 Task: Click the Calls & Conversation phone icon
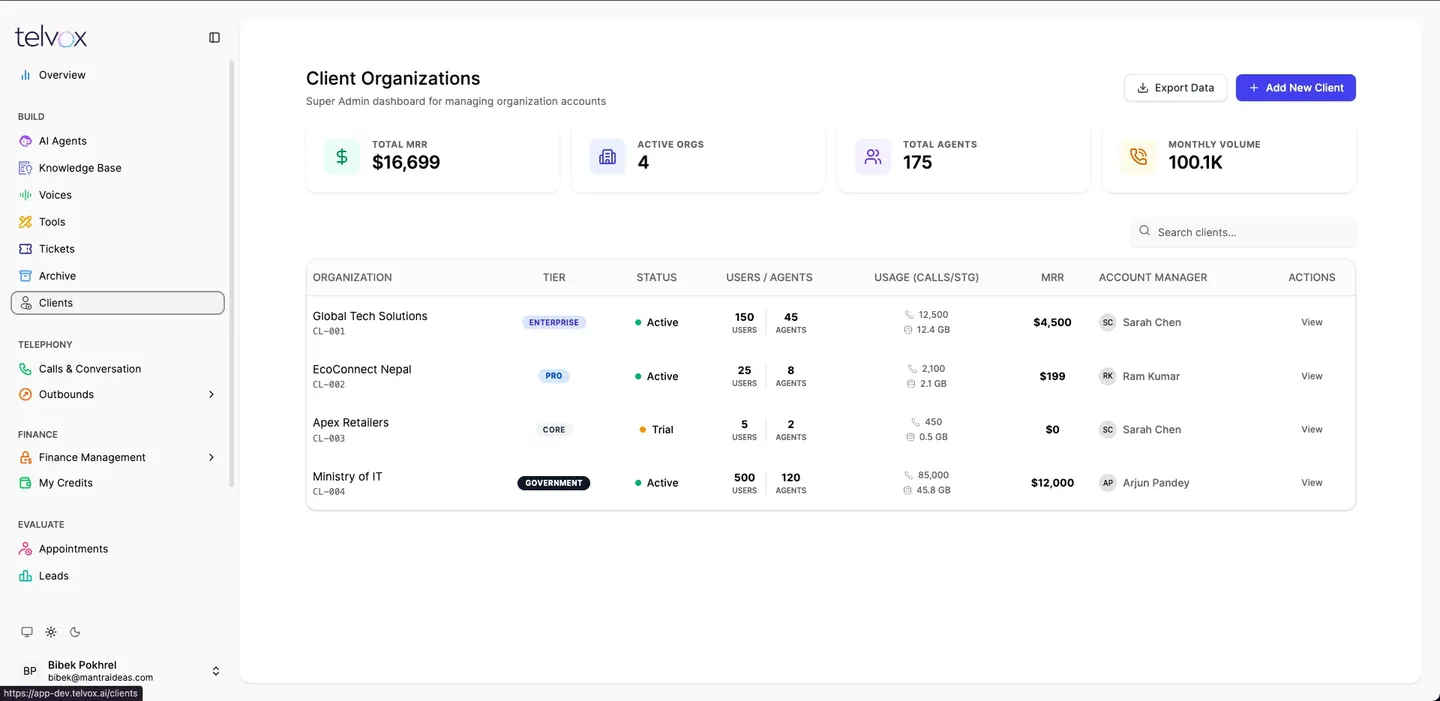(26, 369)
